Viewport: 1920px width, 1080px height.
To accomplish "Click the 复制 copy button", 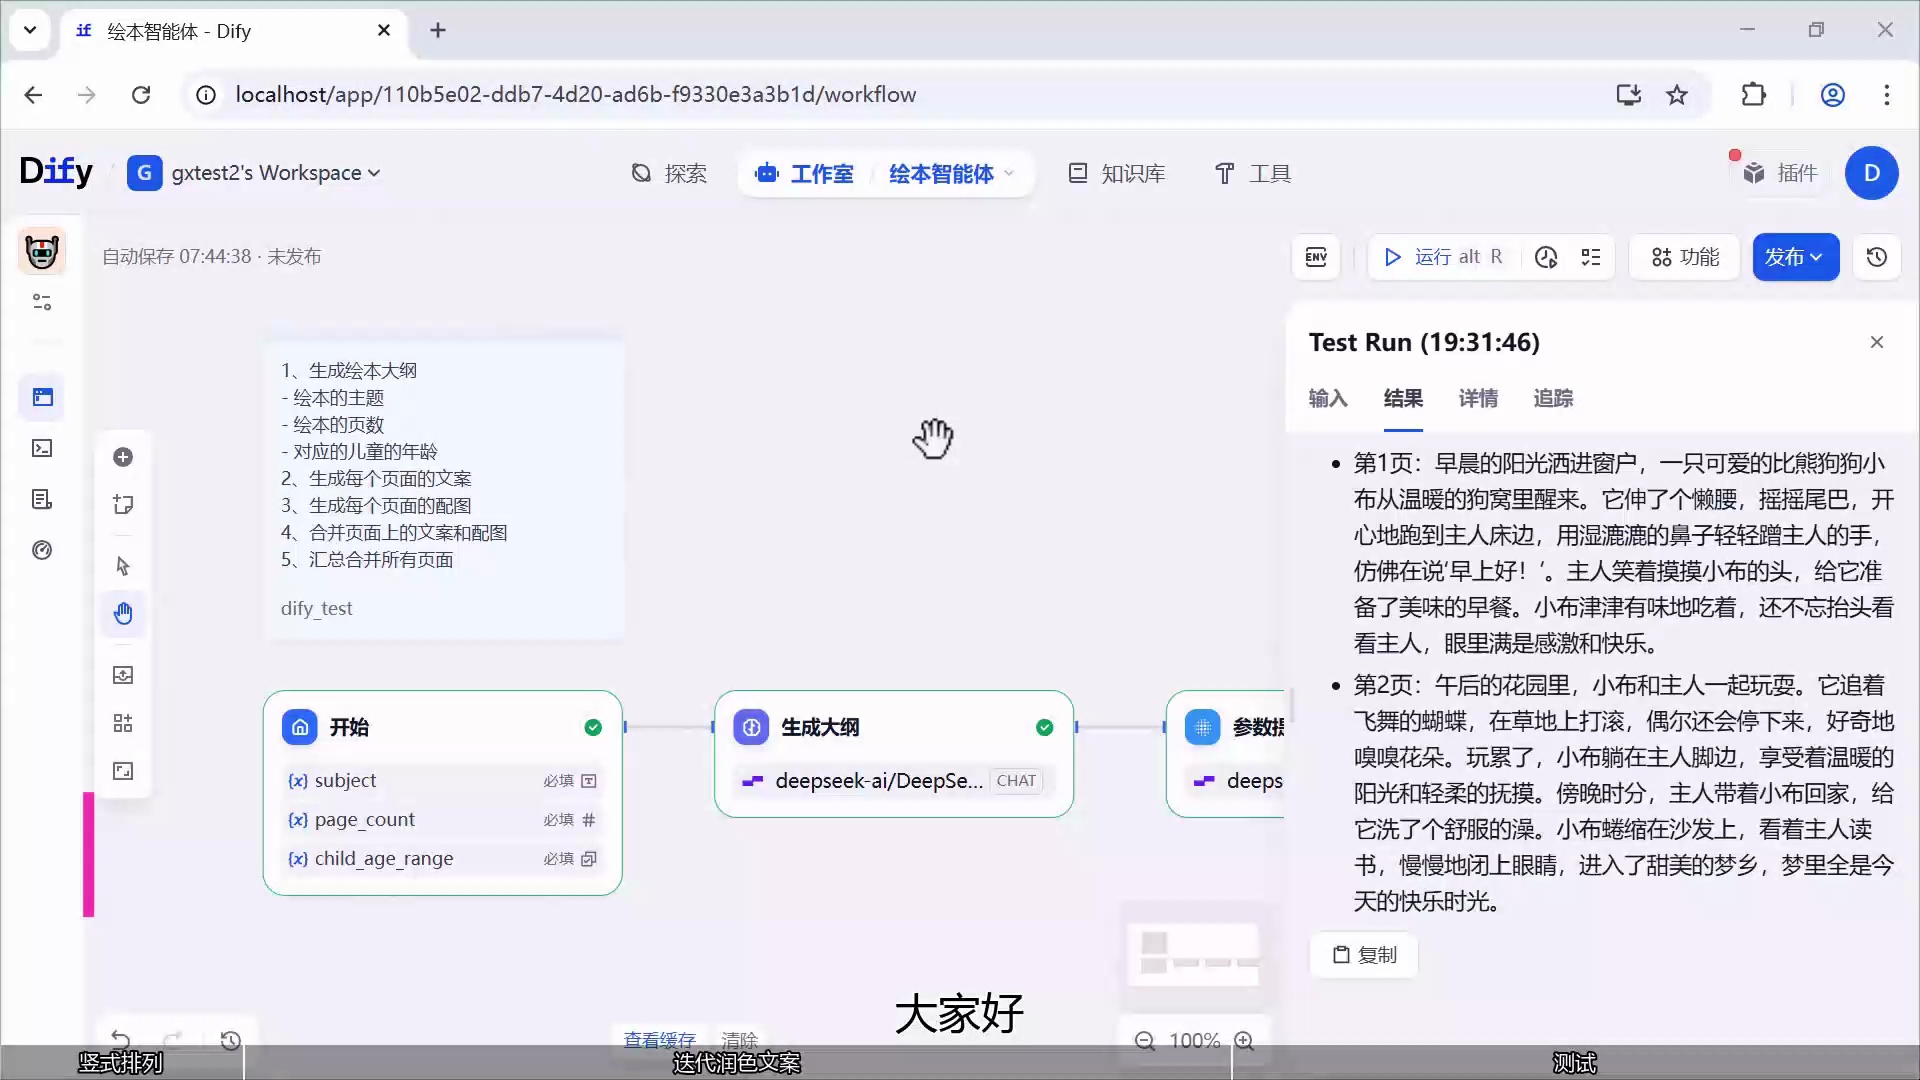I will pos(1364,955).
